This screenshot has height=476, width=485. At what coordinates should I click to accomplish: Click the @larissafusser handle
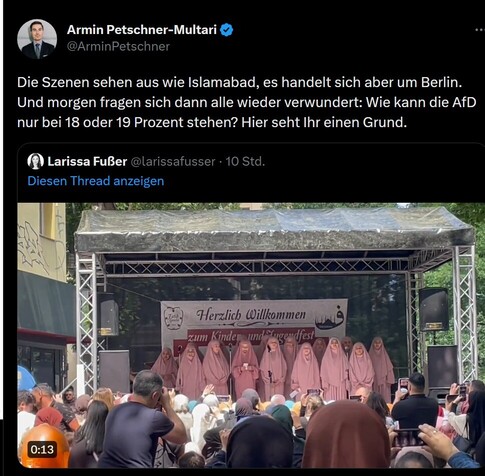pos(173,162)
